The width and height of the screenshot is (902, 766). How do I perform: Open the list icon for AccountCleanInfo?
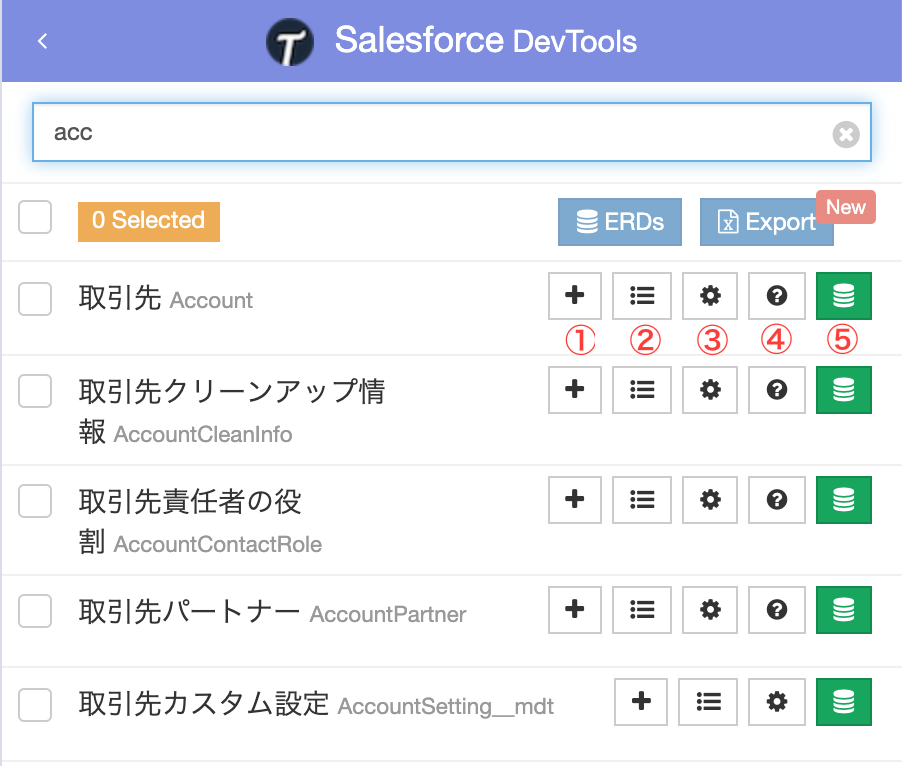pyautogui.click(x=641, y=390)
